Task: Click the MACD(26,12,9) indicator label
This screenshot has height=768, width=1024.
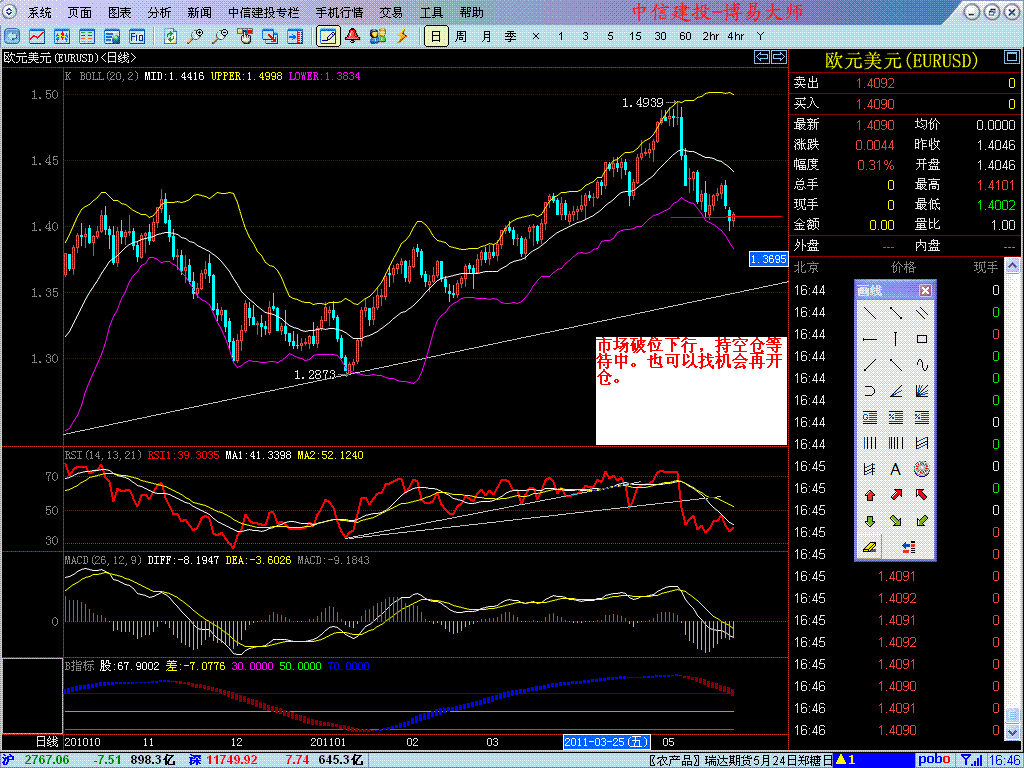Action: (103, 560)
